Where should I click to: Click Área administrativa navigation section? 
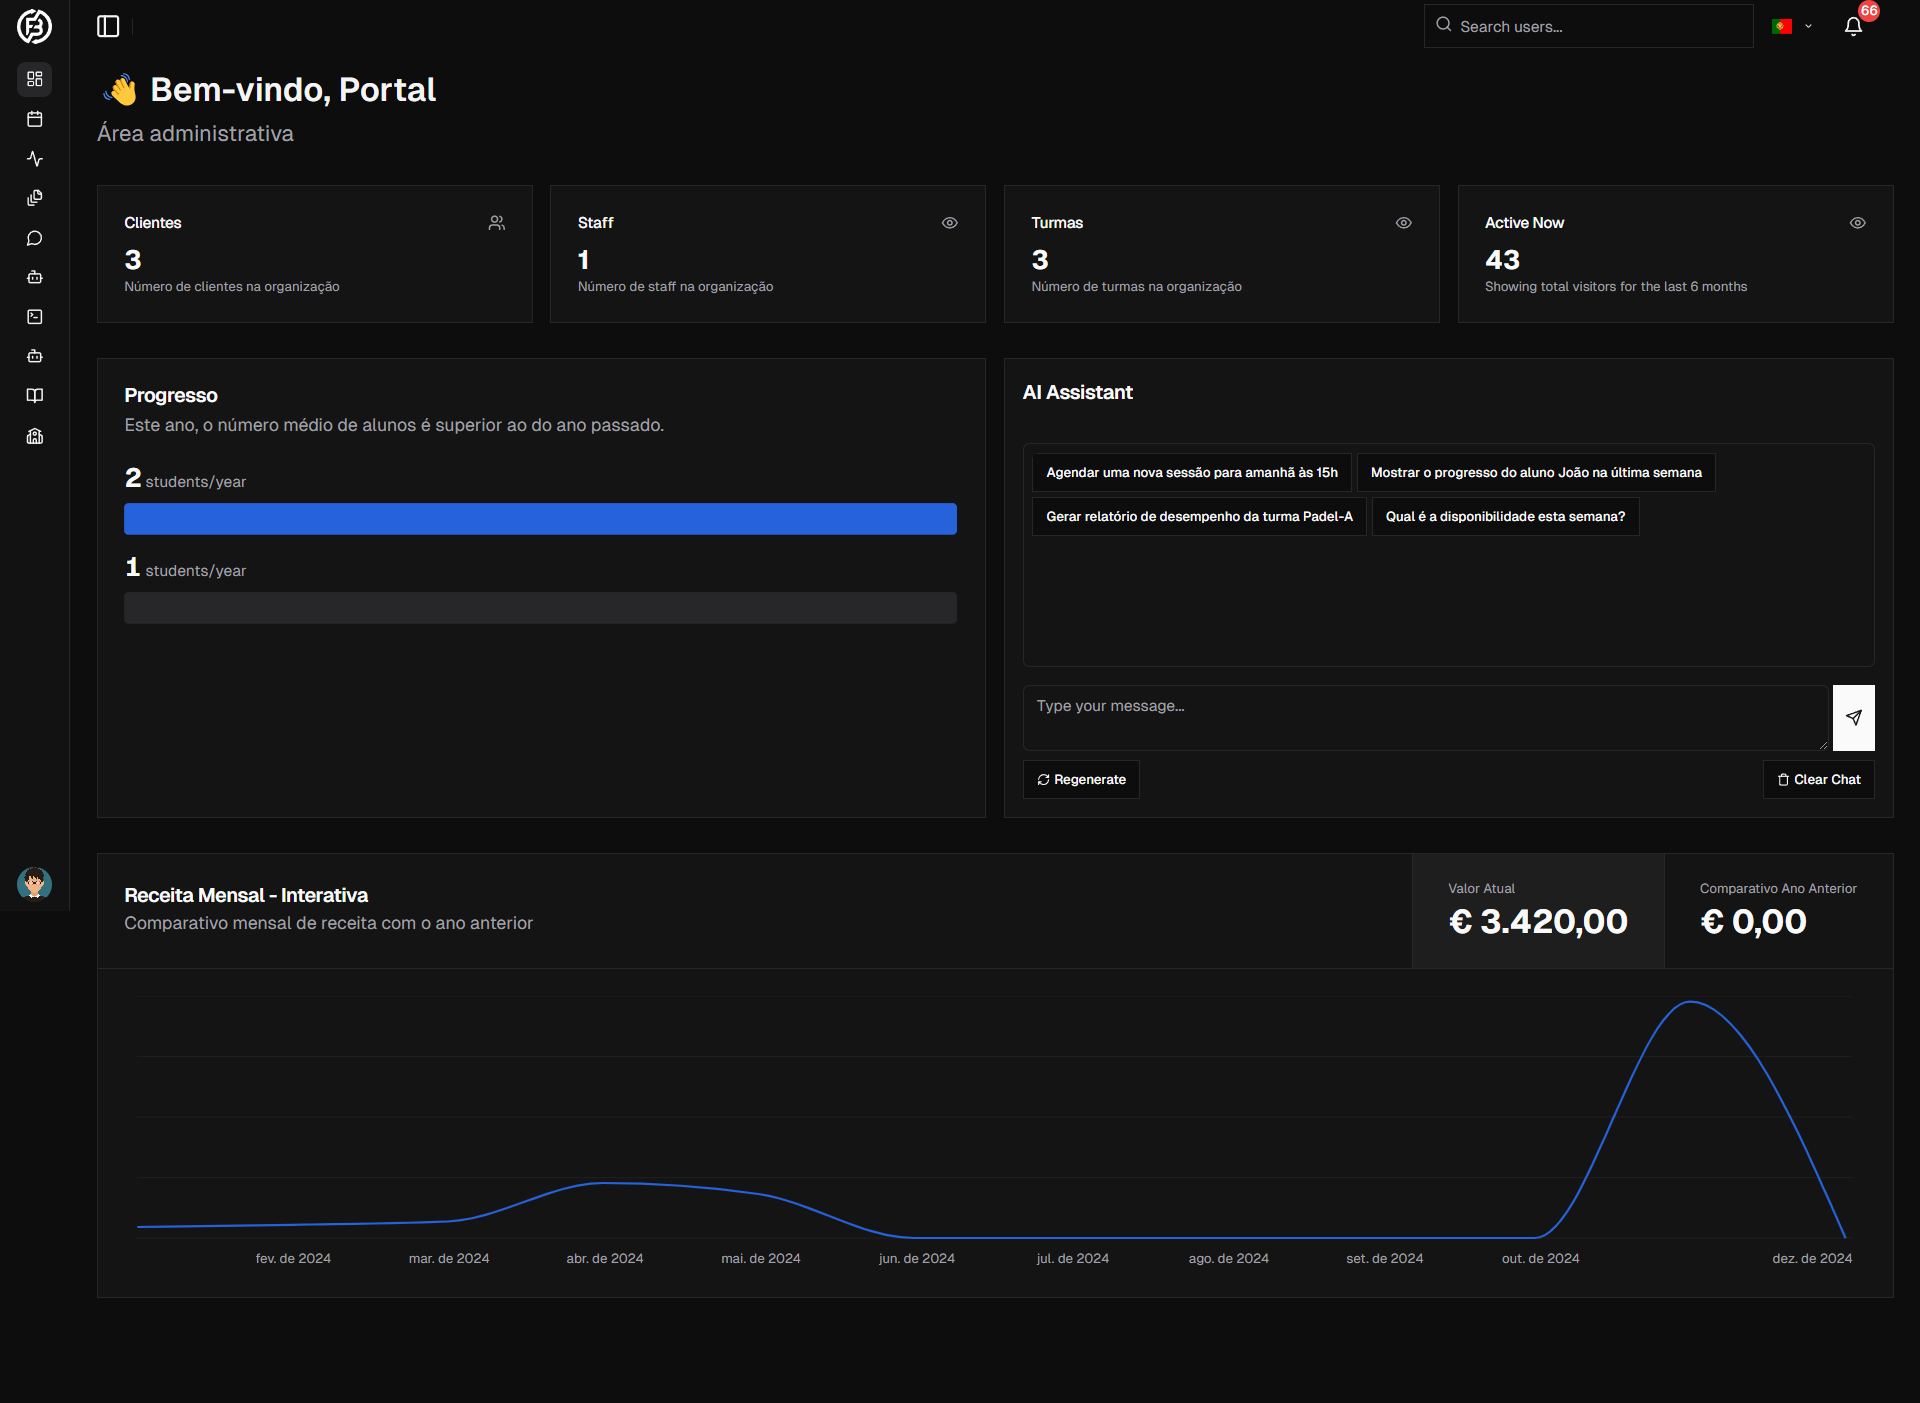[195, 131]
